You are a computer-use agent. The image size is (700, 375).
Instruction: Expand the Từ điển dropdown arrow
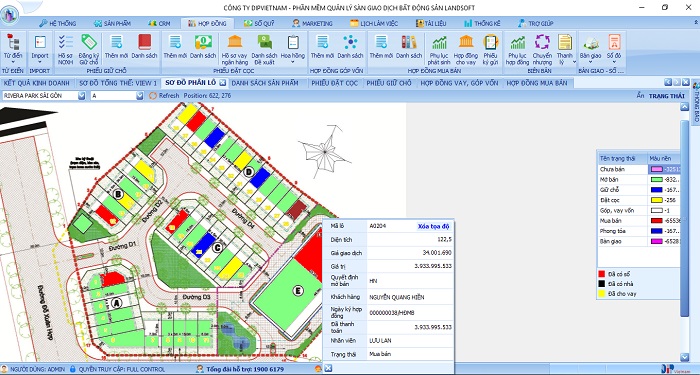coord(13,62)
